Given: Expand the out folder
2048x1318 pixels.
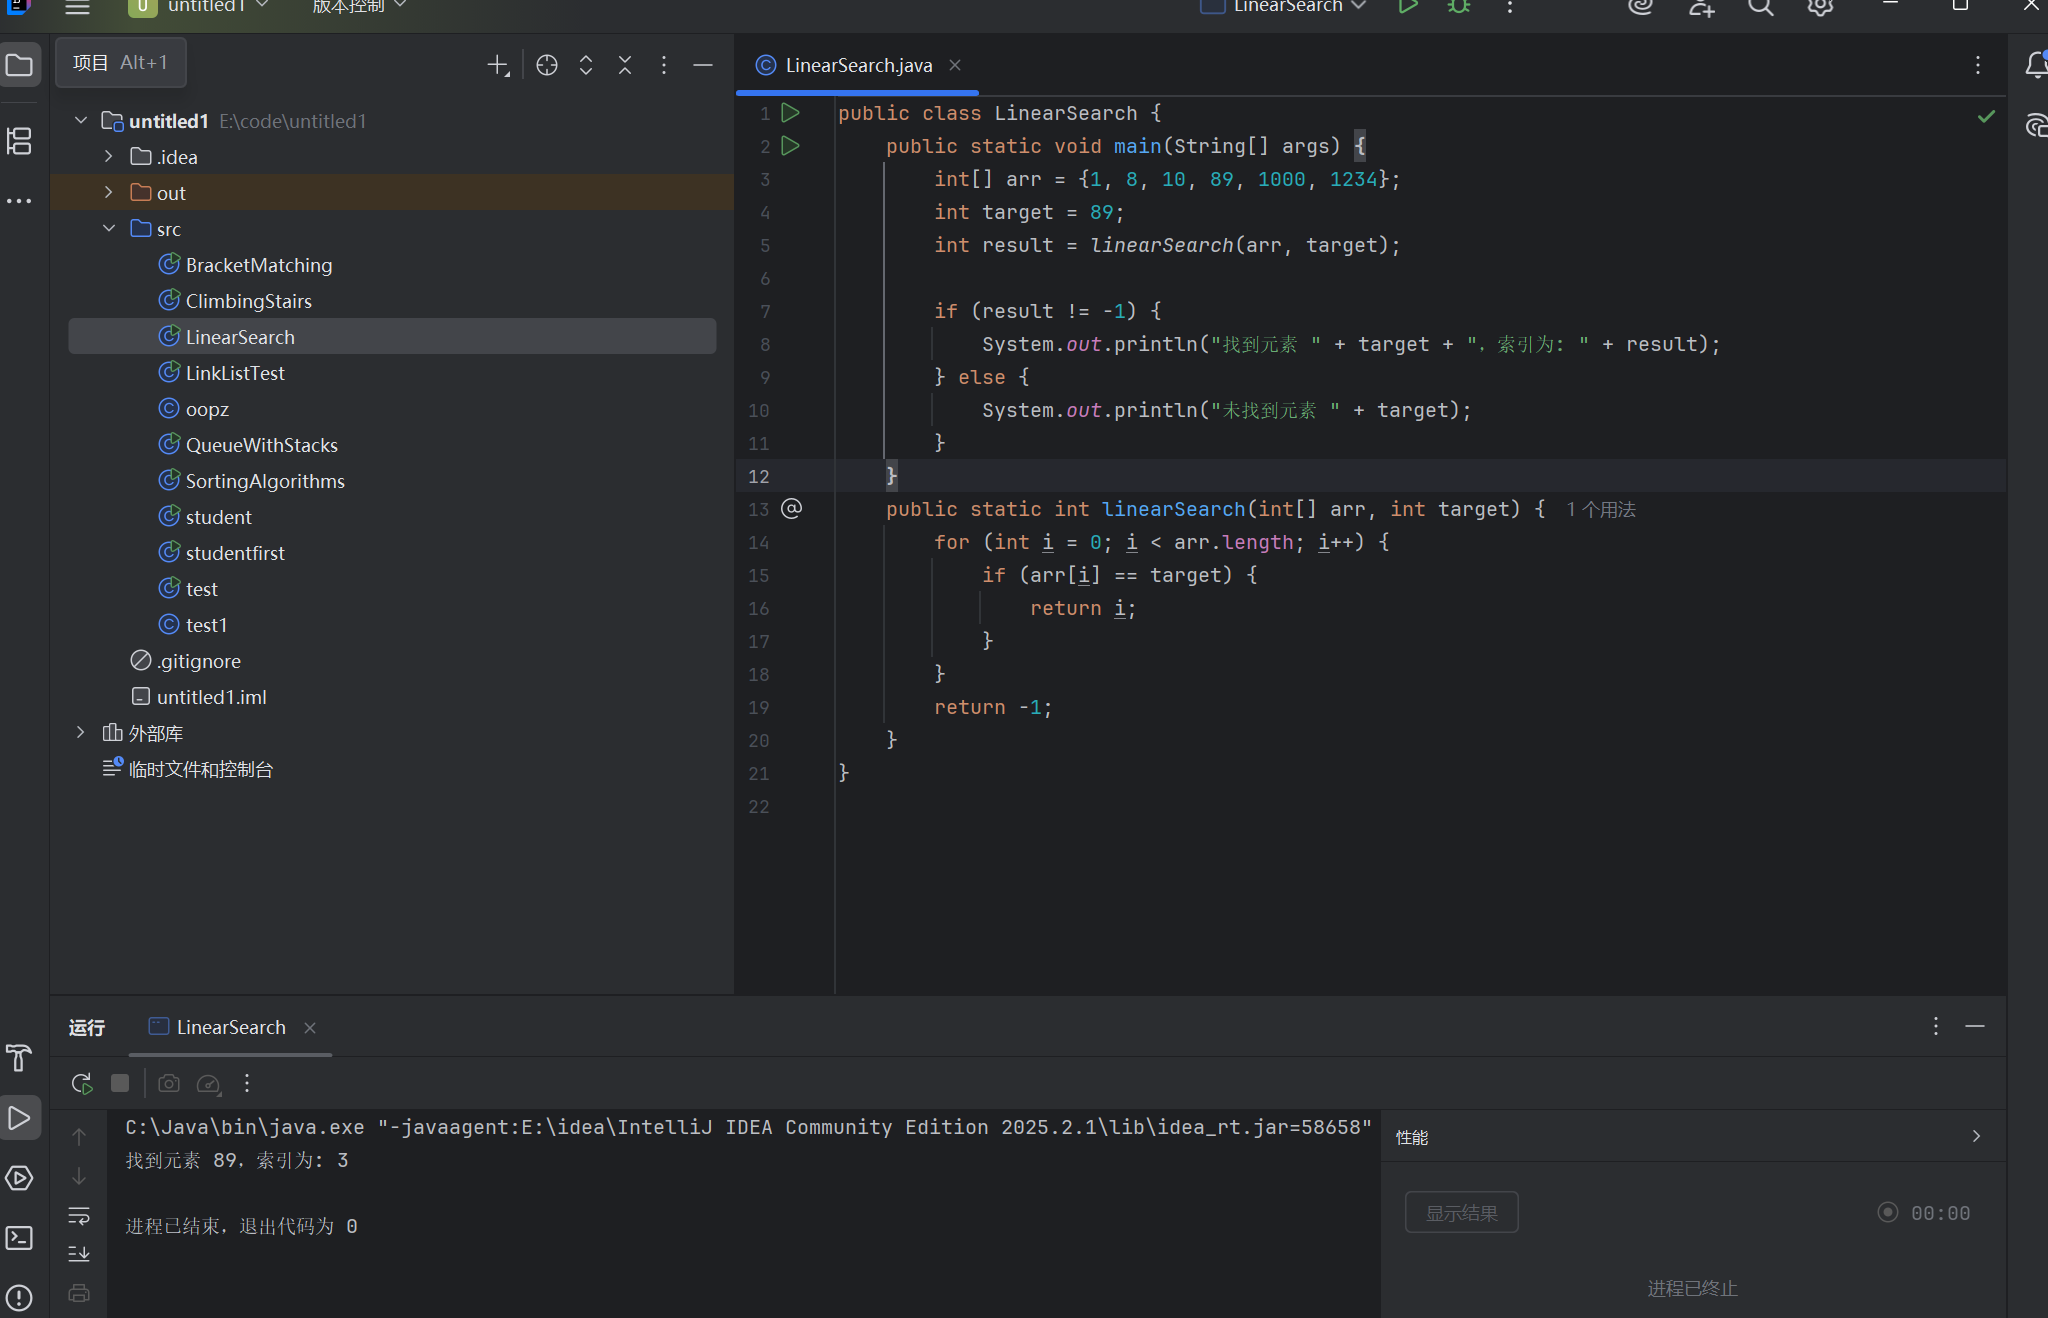Looking at the screenshot, I should [109, 193].
